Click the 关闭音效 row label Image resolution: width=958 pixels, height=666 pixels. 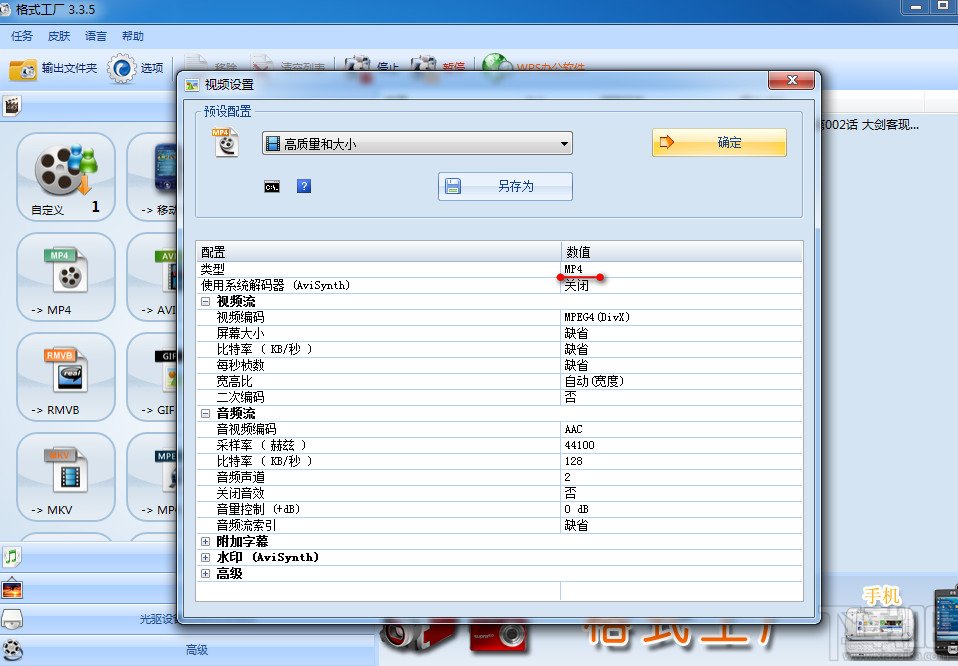click(x=240, y=493)
